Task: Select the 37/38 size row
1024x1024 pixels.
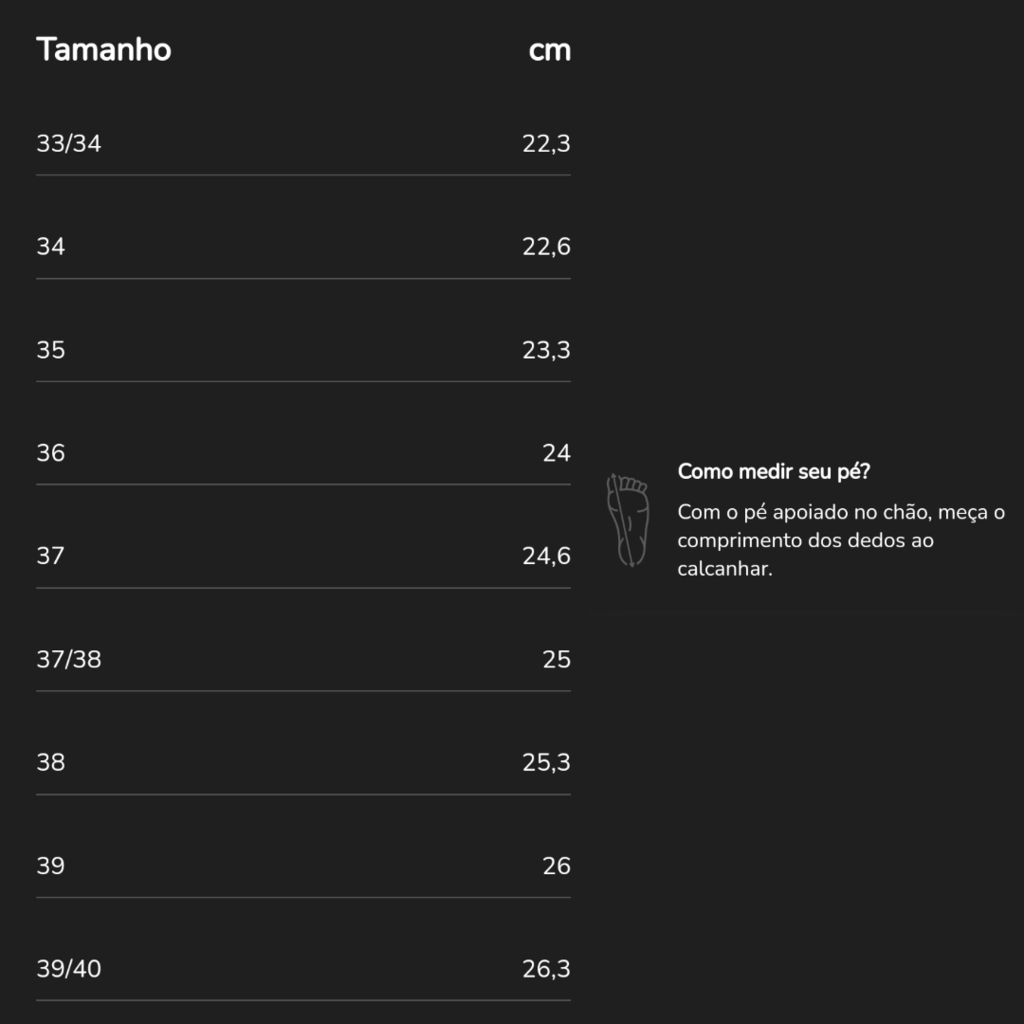Action: [303, 660]
